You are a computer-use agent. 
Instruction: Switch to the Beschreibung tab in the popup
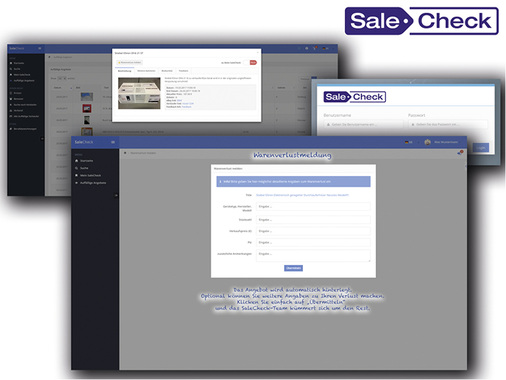(125, 71)
